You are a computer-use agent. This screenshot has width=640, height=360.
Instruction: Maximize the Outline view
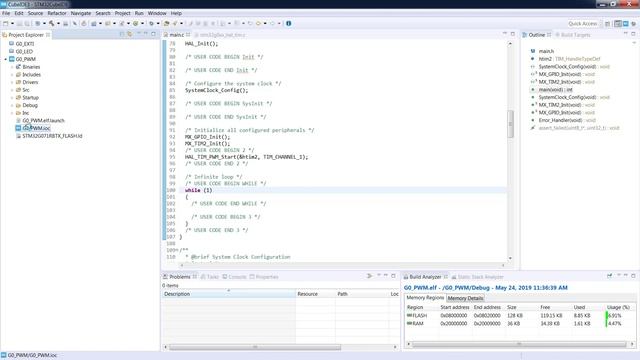[x=633, y=34]
